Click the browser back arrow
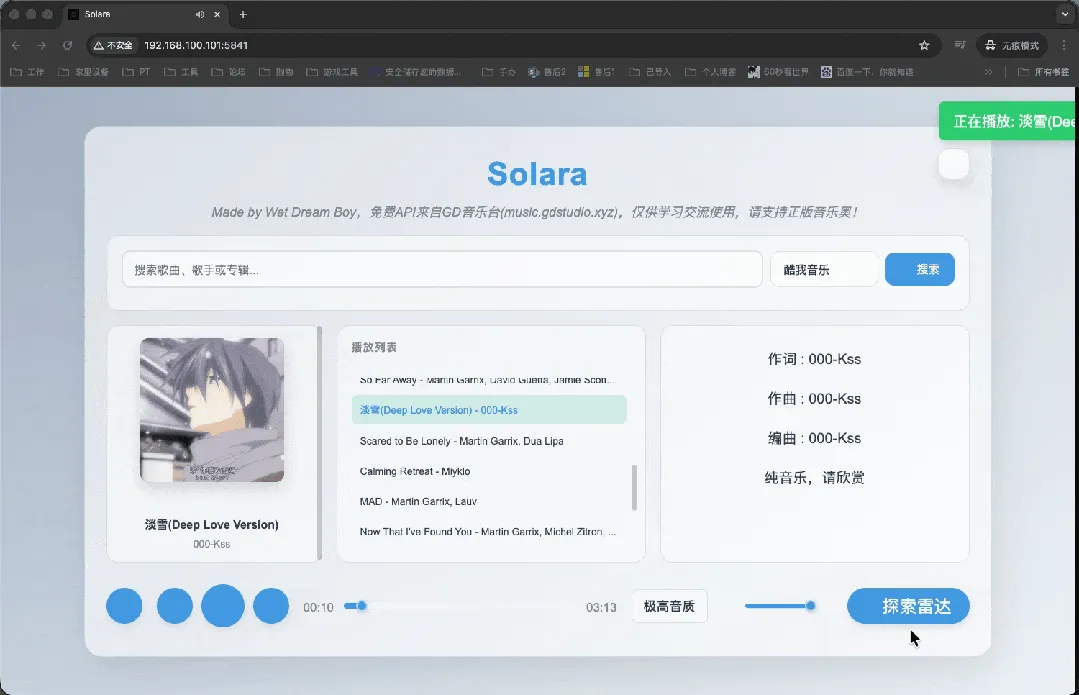This screenshot has height=695, width=1079. click(x=16, y=45)
